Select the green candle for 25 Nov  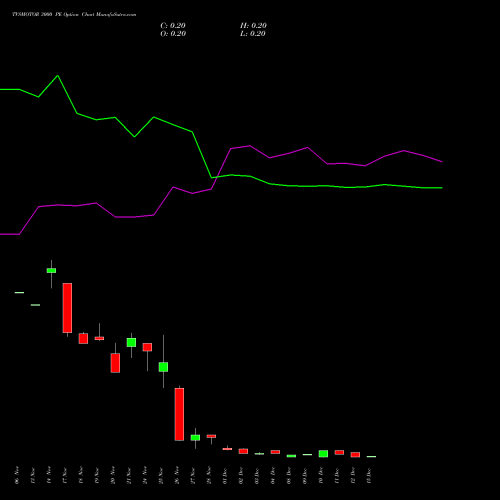163,367
